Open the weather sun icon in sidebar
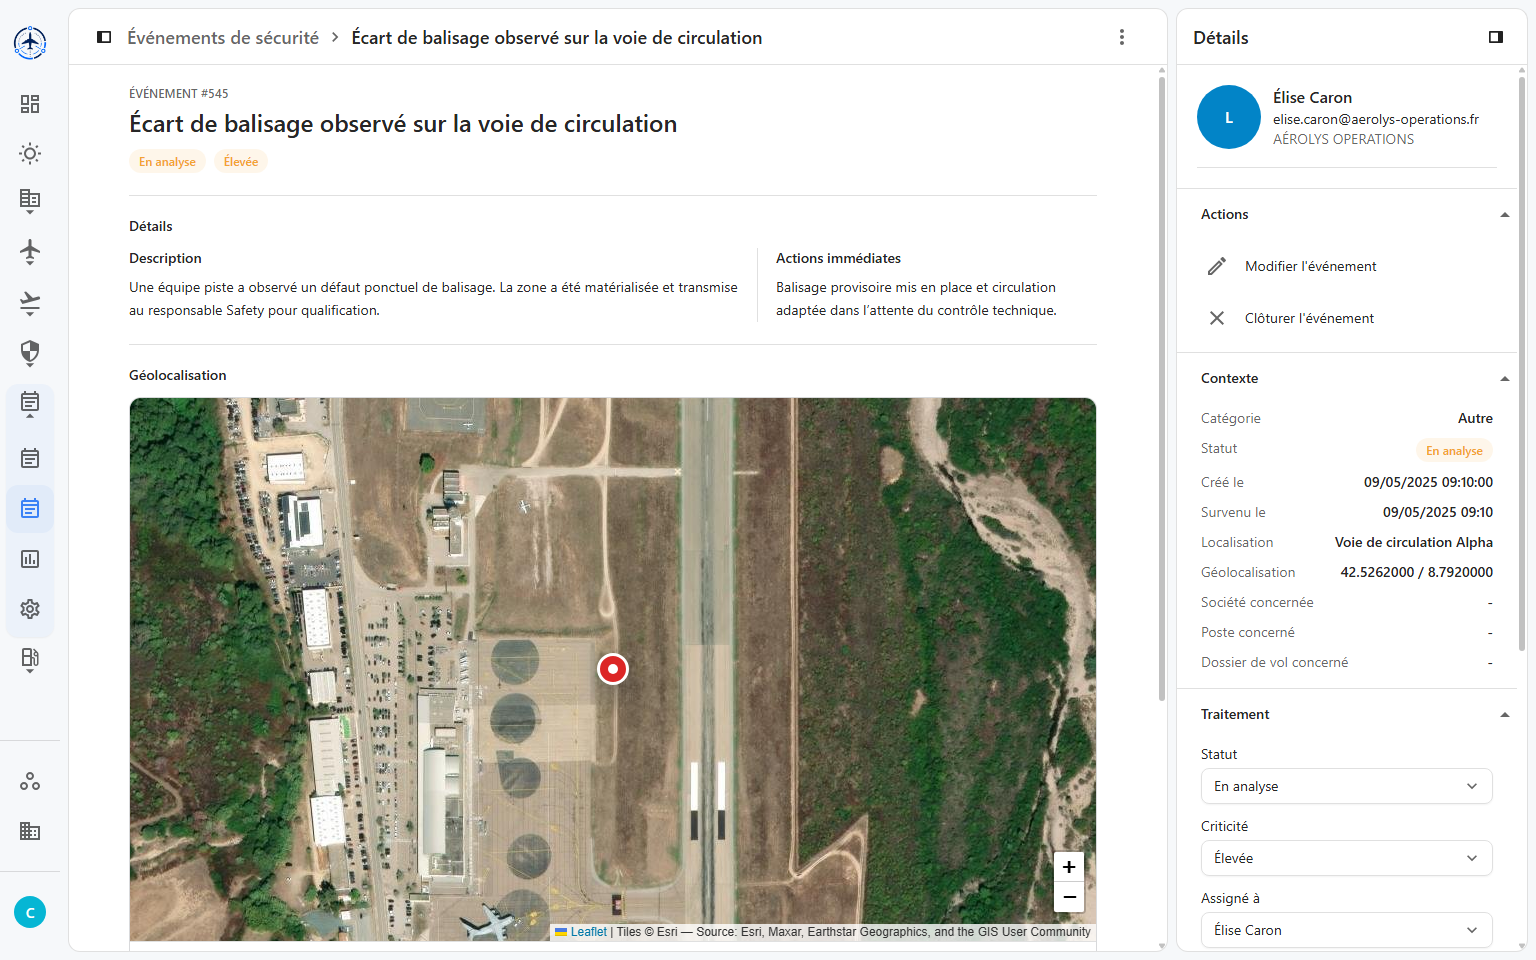The image size is (1536, 960). click(30, 153)
